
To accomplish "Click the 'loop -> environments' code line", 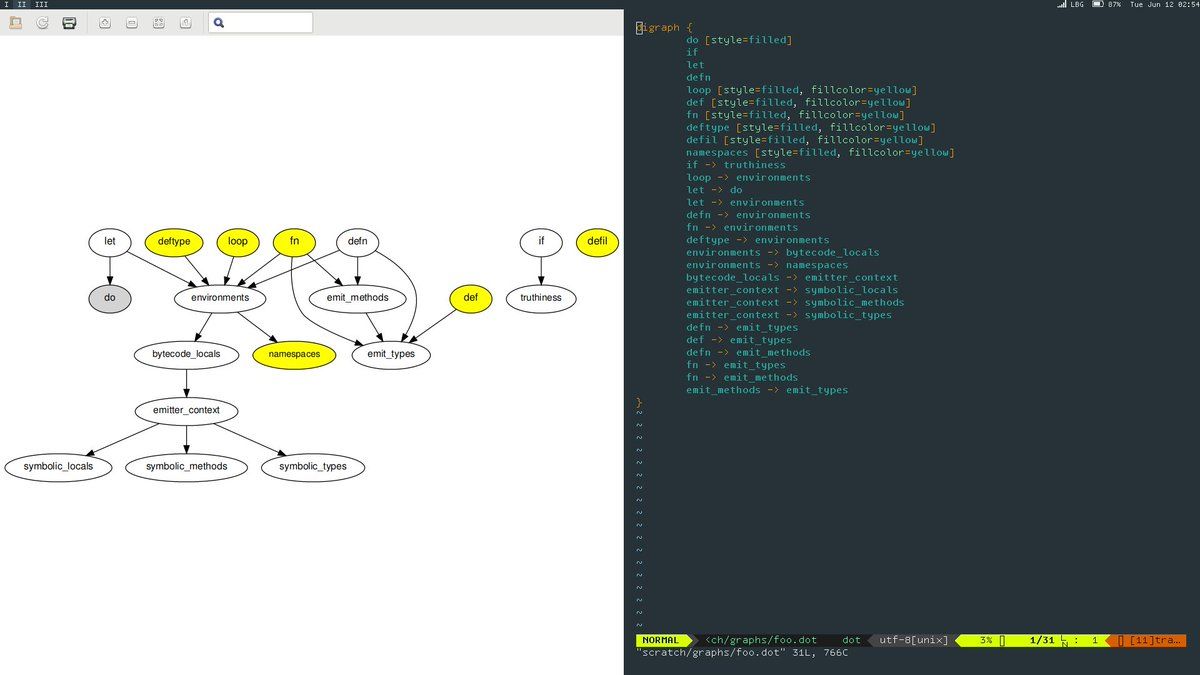I will pos(748,178).
